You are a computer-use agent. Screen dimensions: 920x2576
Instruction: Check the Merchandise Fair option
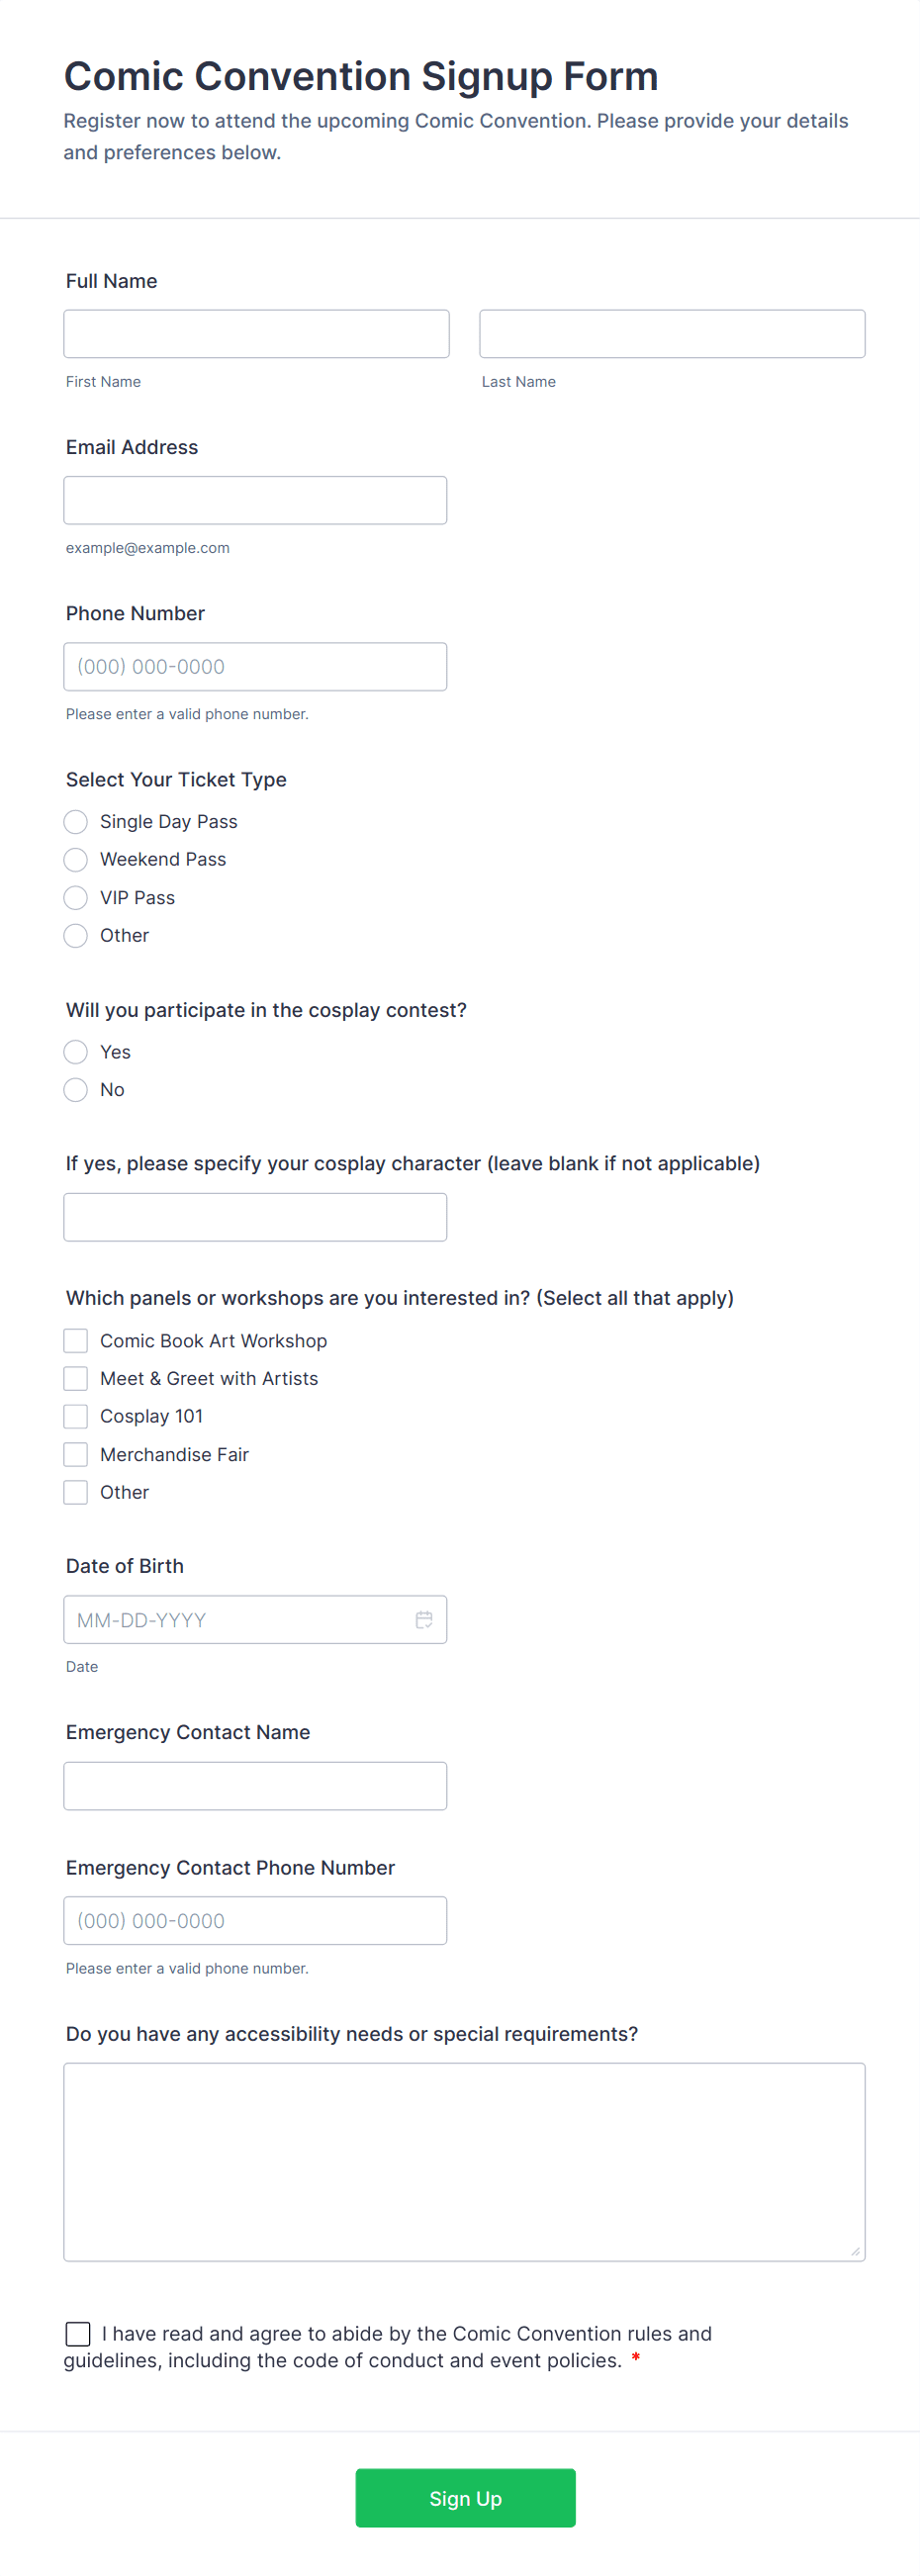tap(76, 1455)
